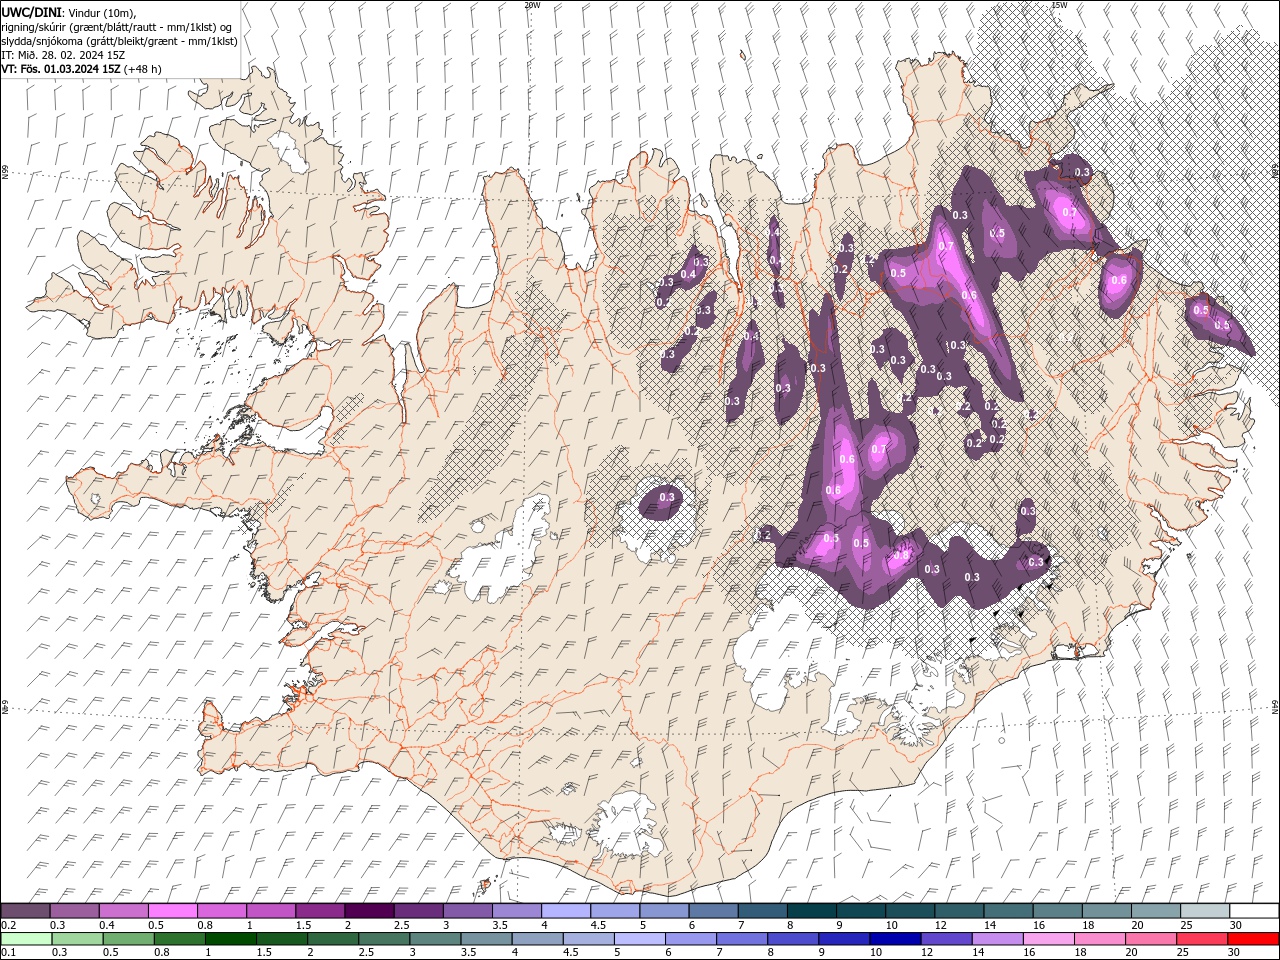Click the '0.2' label under top legend row
This screenshot has height=960, width=1280.
click(7, 925)
